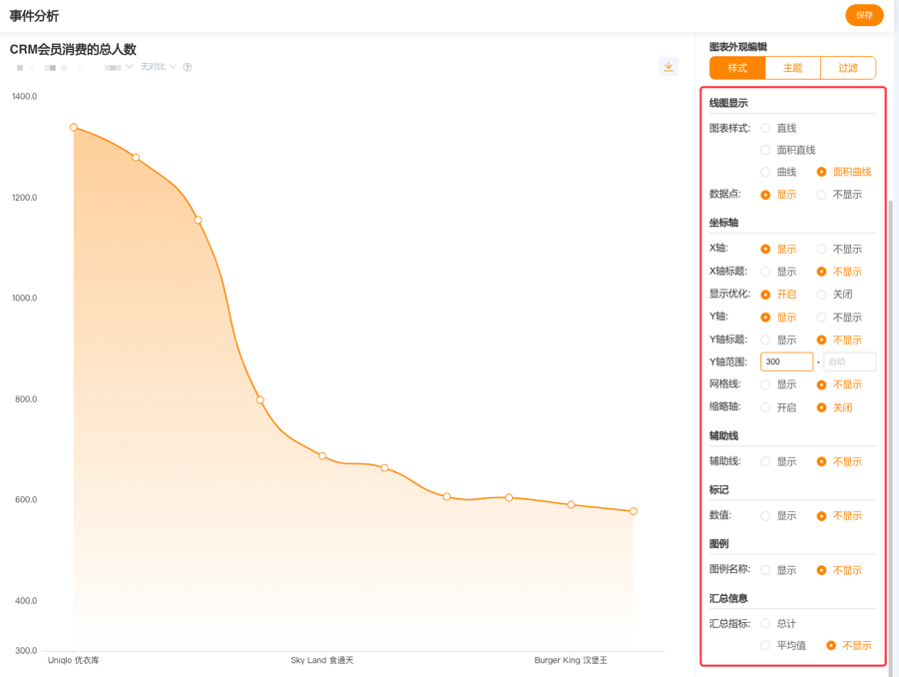Viewport: 899px width, 677px height.
Task: Select 总计 for 汇总指标
Action: tap(766, 624)
